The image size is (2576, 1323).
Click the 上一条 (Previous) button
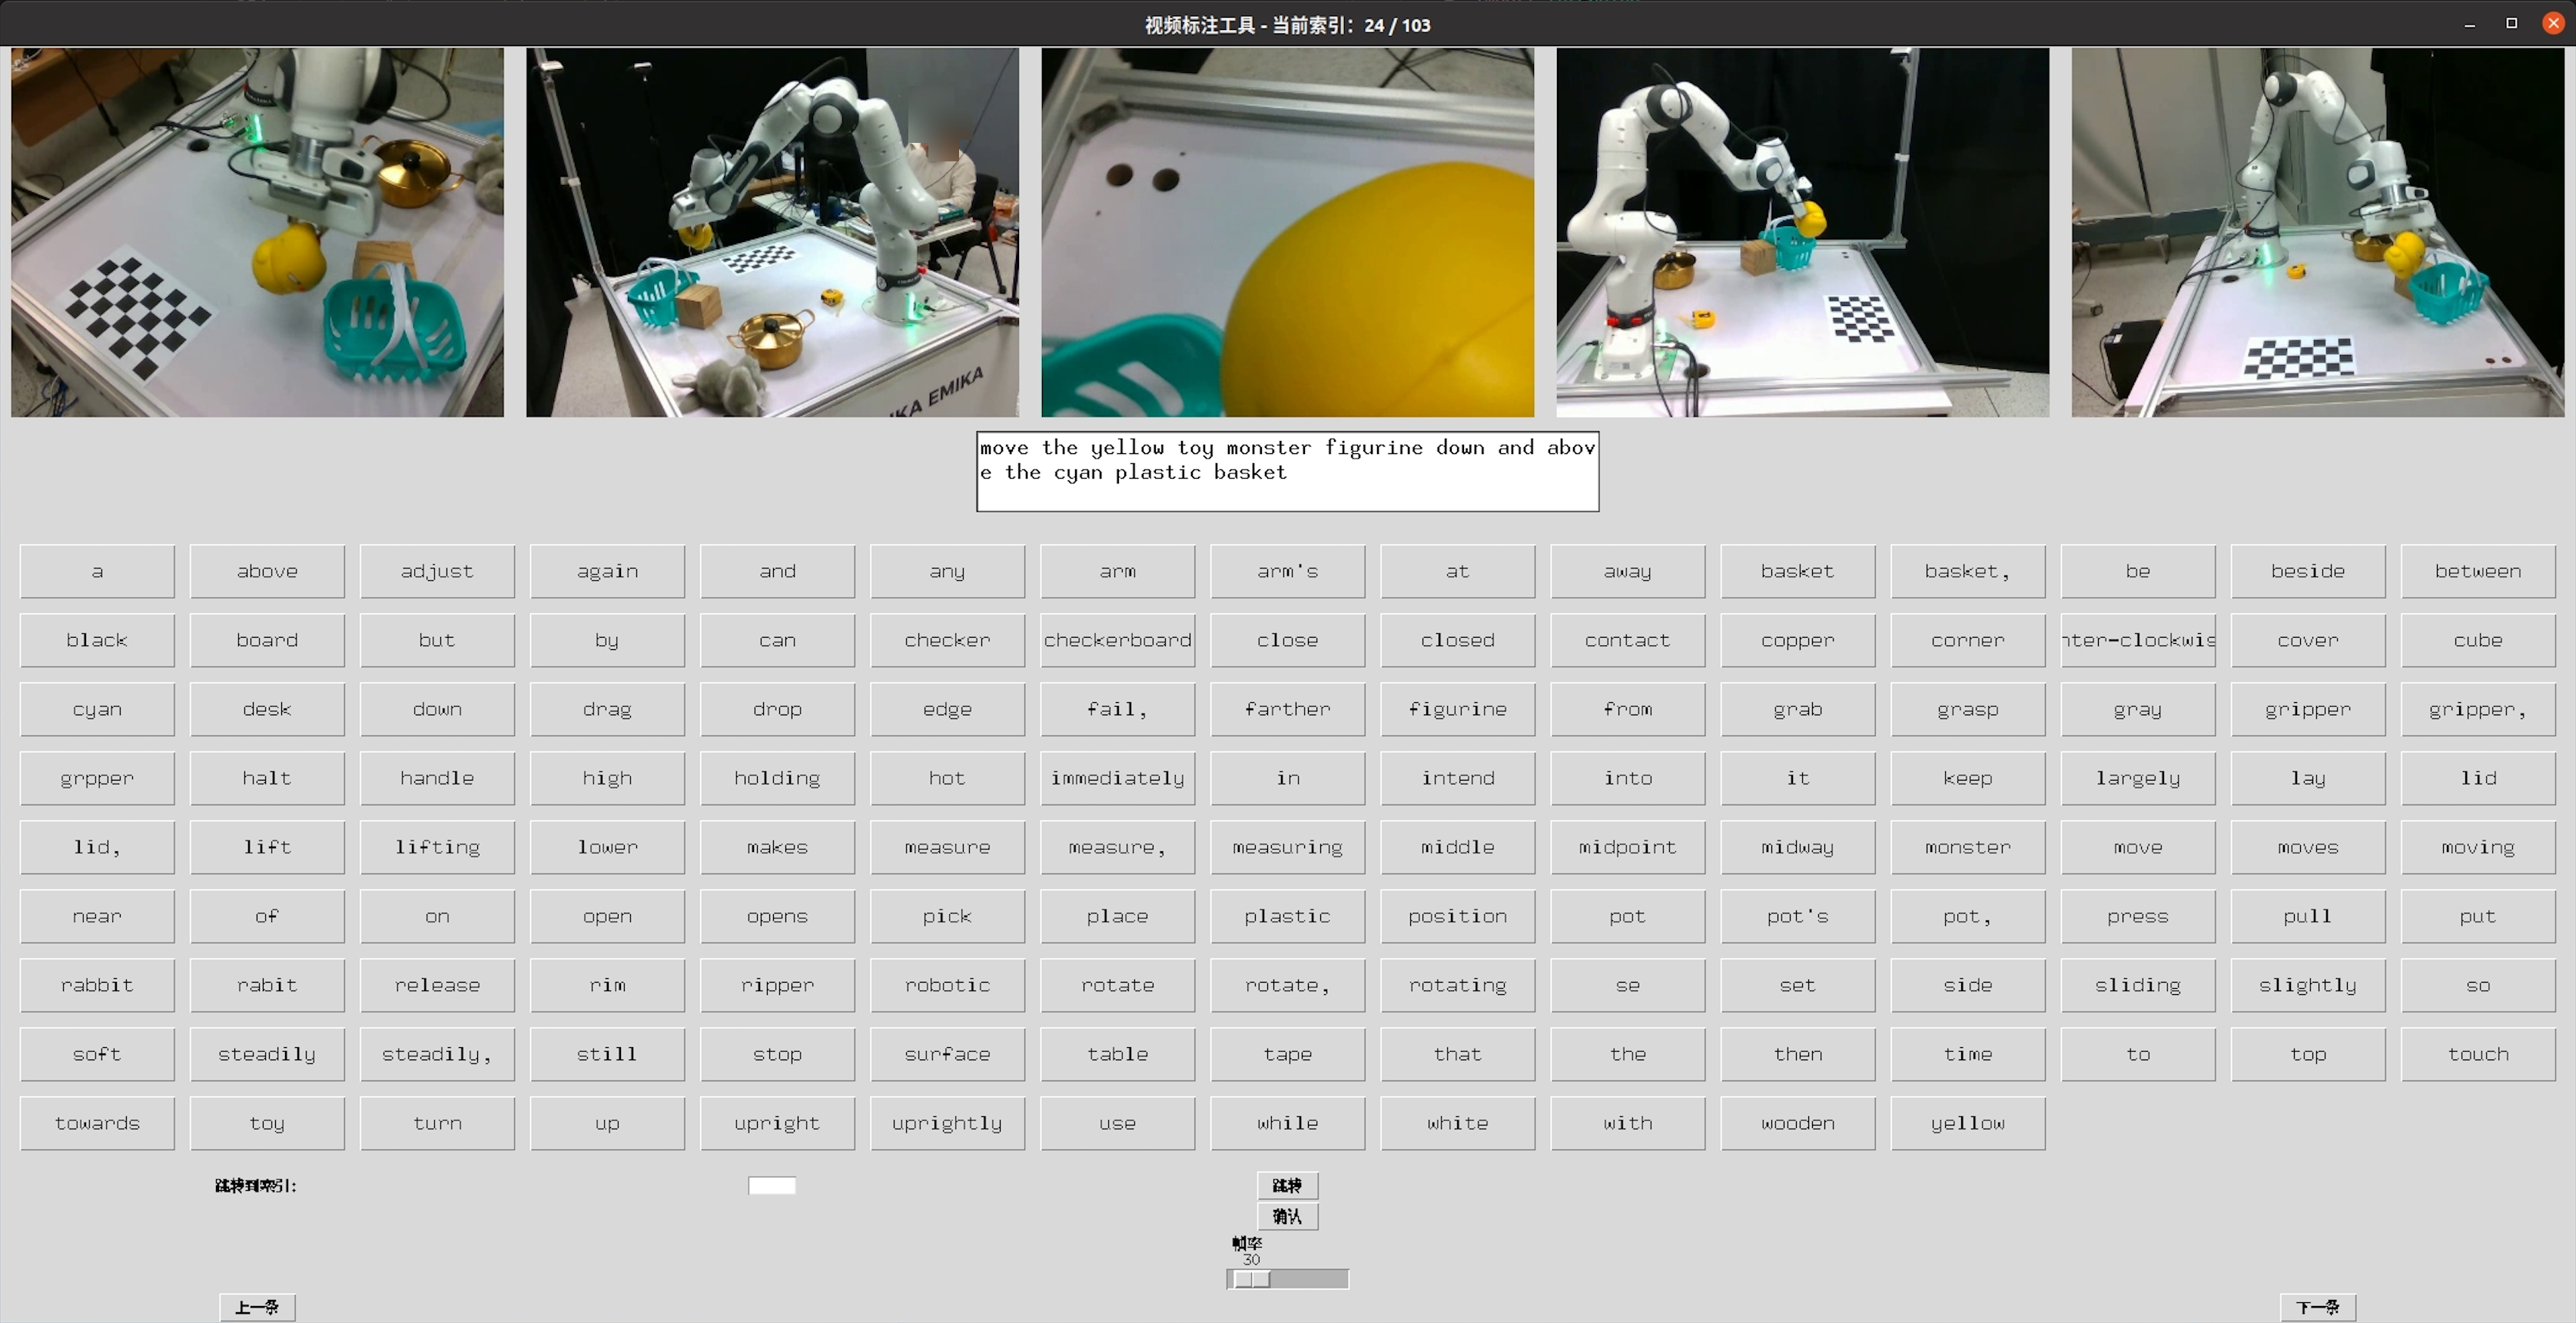pos(257,1307)
